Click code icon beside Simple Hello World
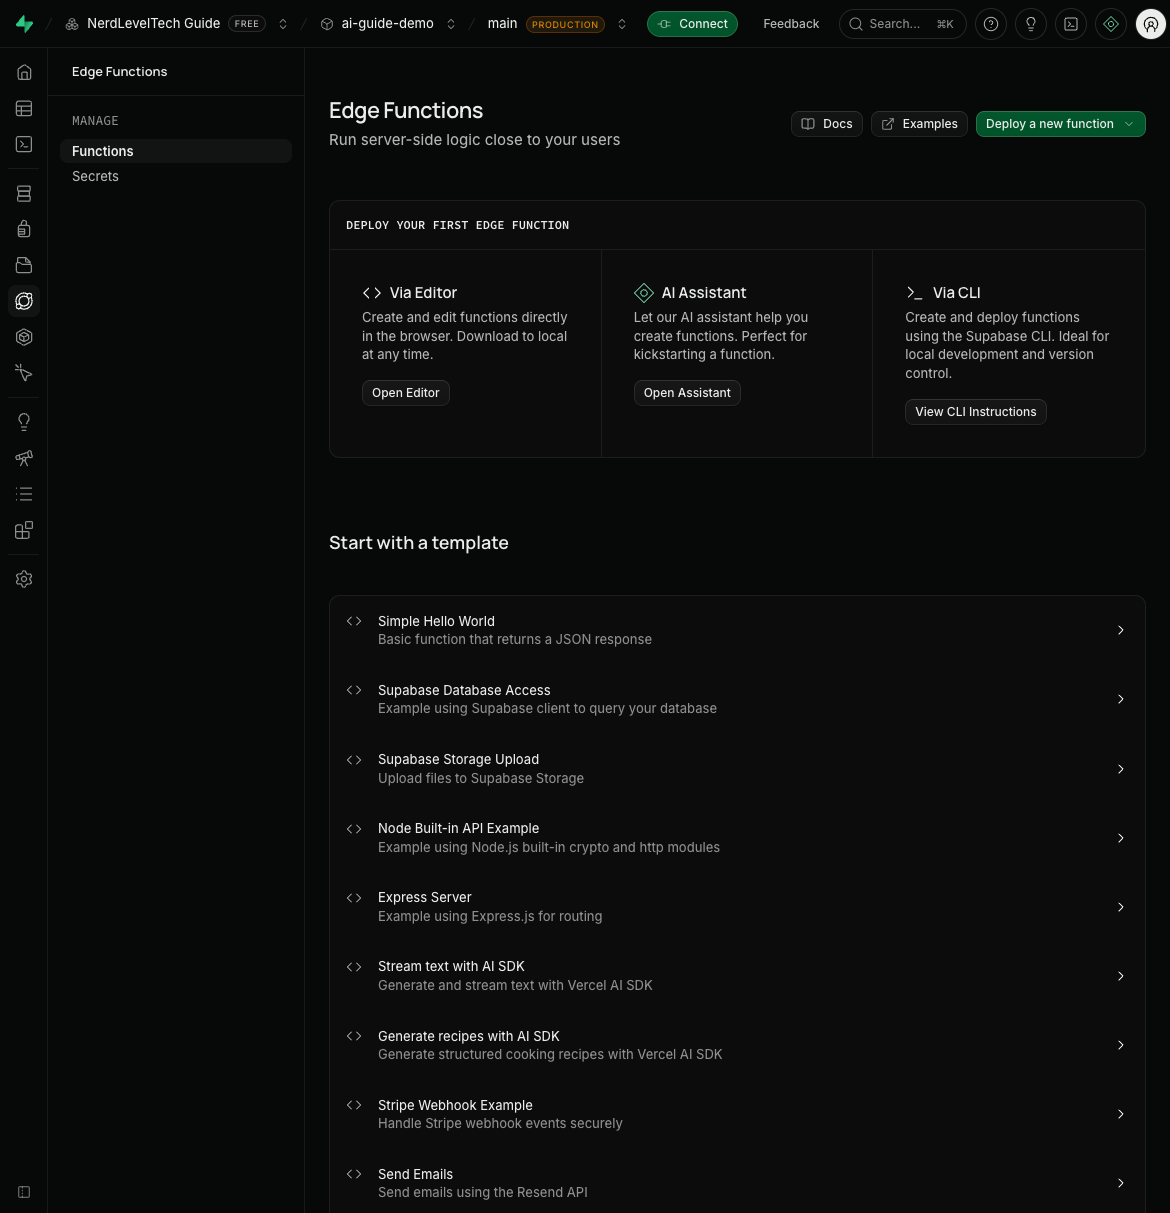The image size is (1170, 1213). coord(354,621)
